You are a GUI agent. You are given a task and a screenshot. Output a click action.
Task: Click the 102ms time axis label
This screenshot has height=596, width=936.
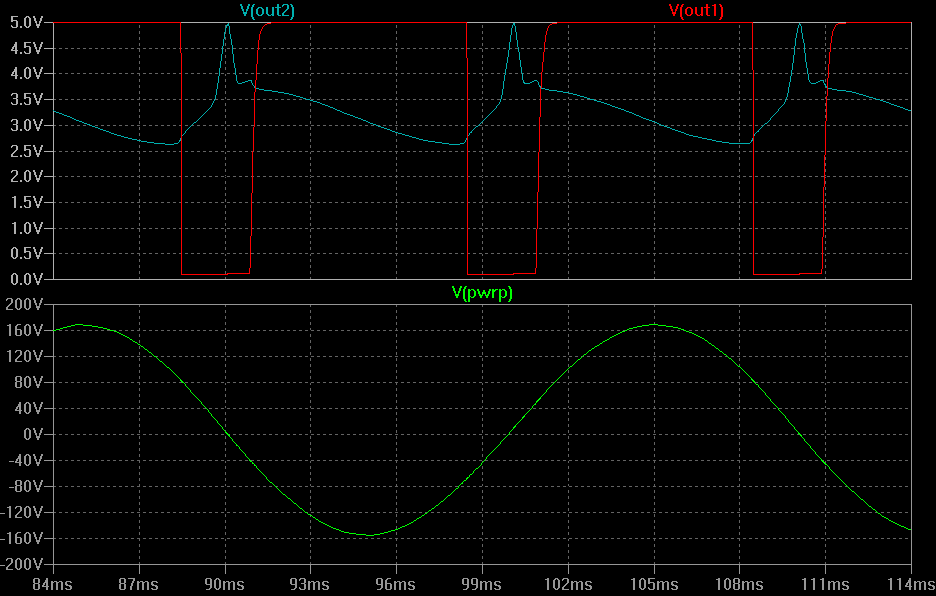pyautogui.click(x=568, y=584)
